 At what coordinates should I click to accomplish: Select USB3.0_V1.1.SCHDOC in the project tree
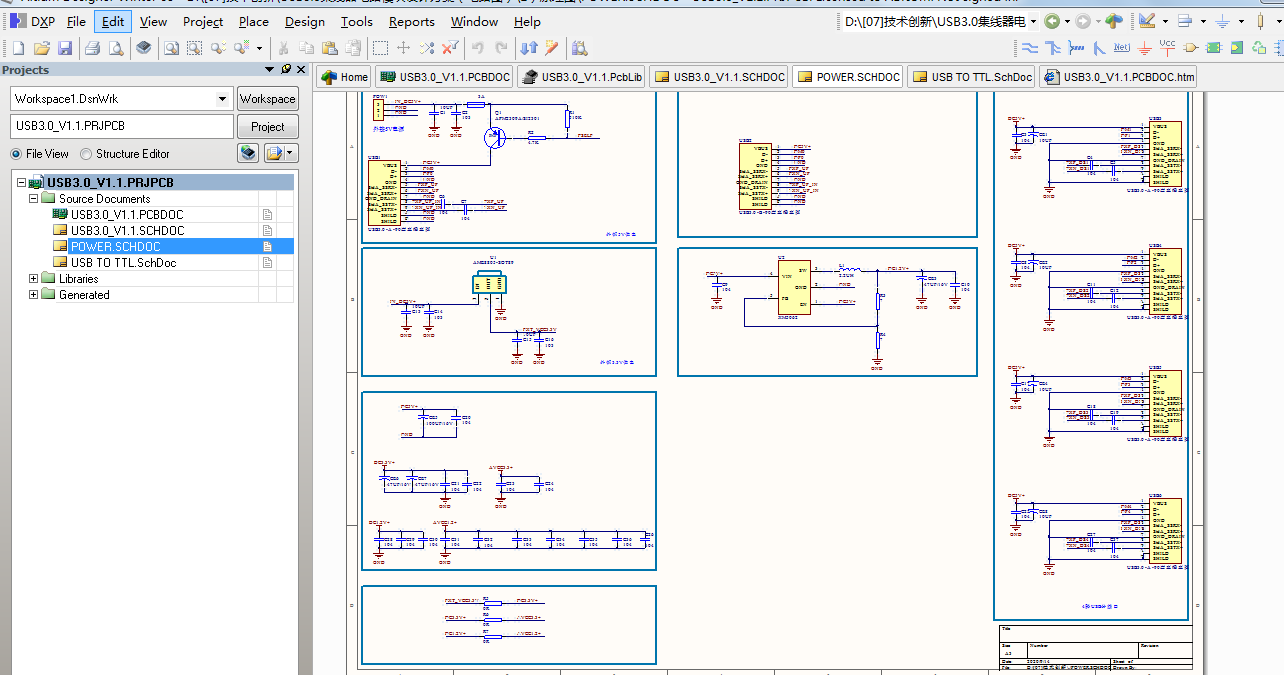point(127,231)
